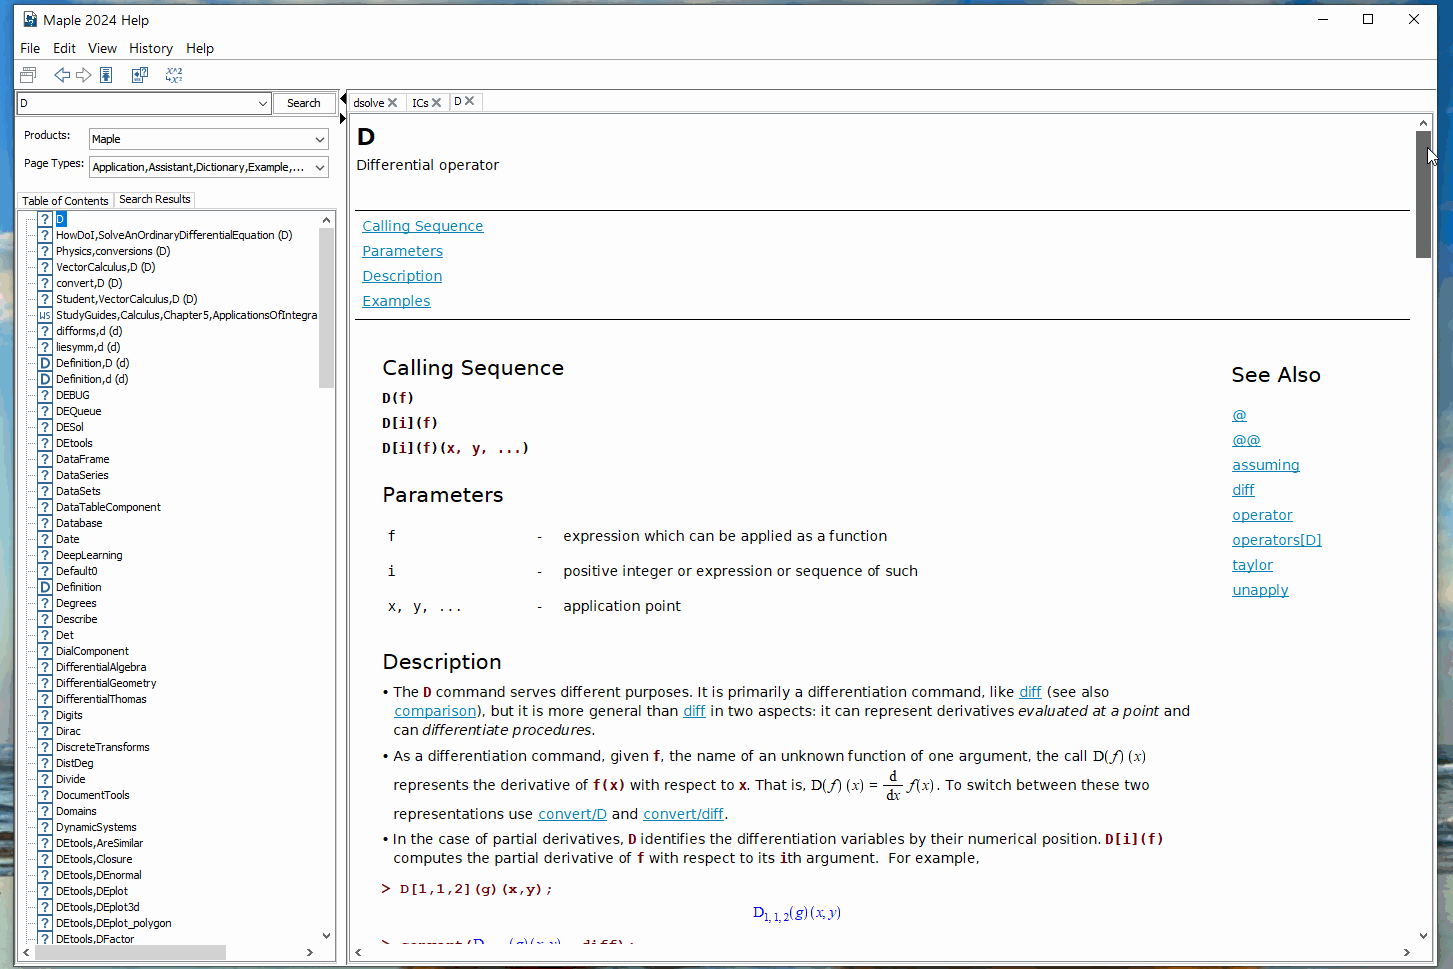Image resolution: width=1453 pixels, height=969 pixels.
Task: Click the Display on startup toolbar icon
Action: click(28, 75)
